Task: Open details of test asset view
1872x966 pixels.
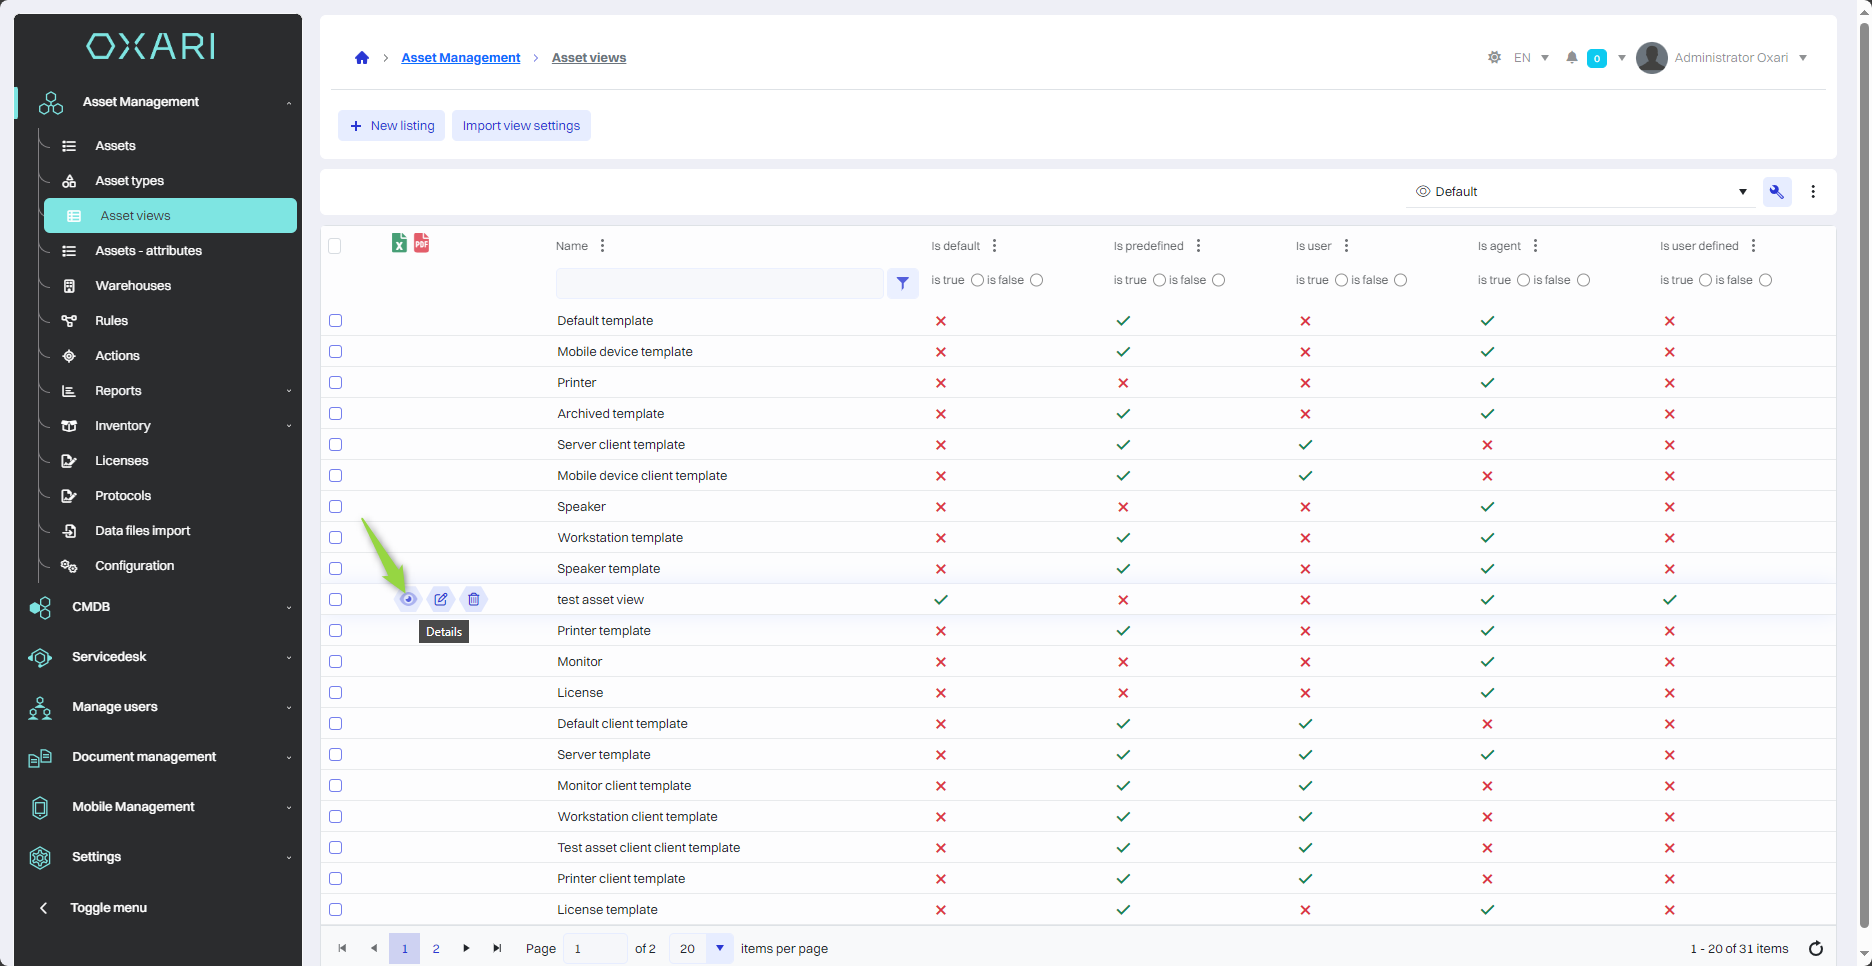Action: (x=408, y=600)
